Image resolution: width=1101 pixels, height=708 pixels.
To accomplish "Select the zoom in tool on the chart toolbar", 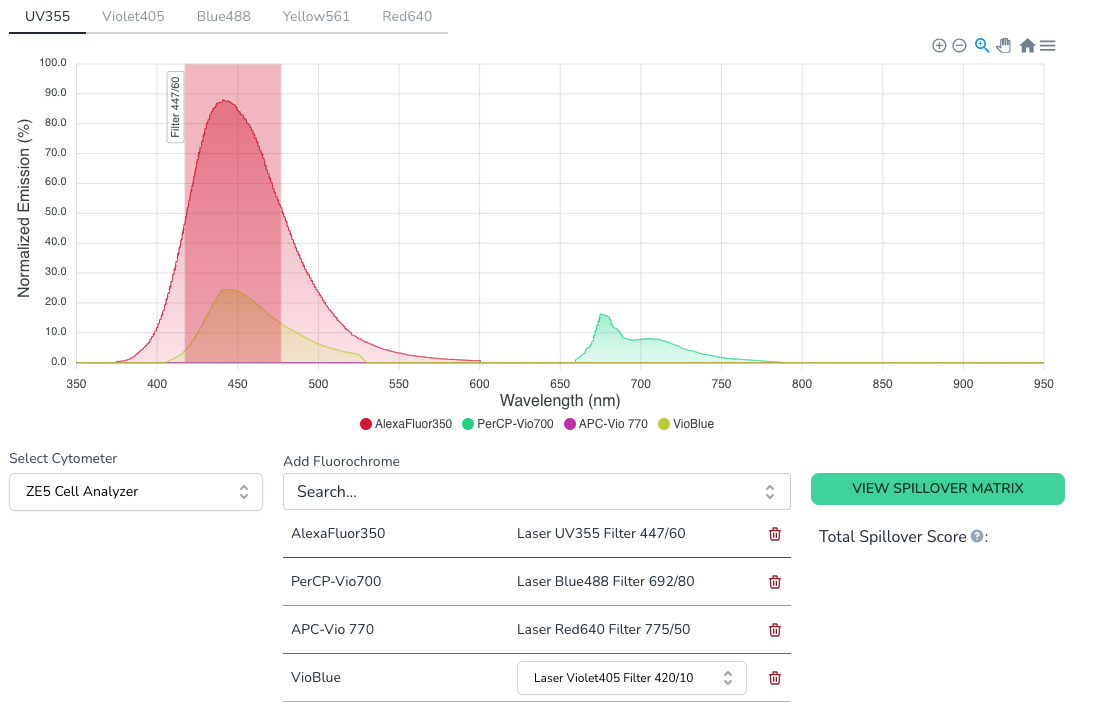I will click(x=939, y=45).
